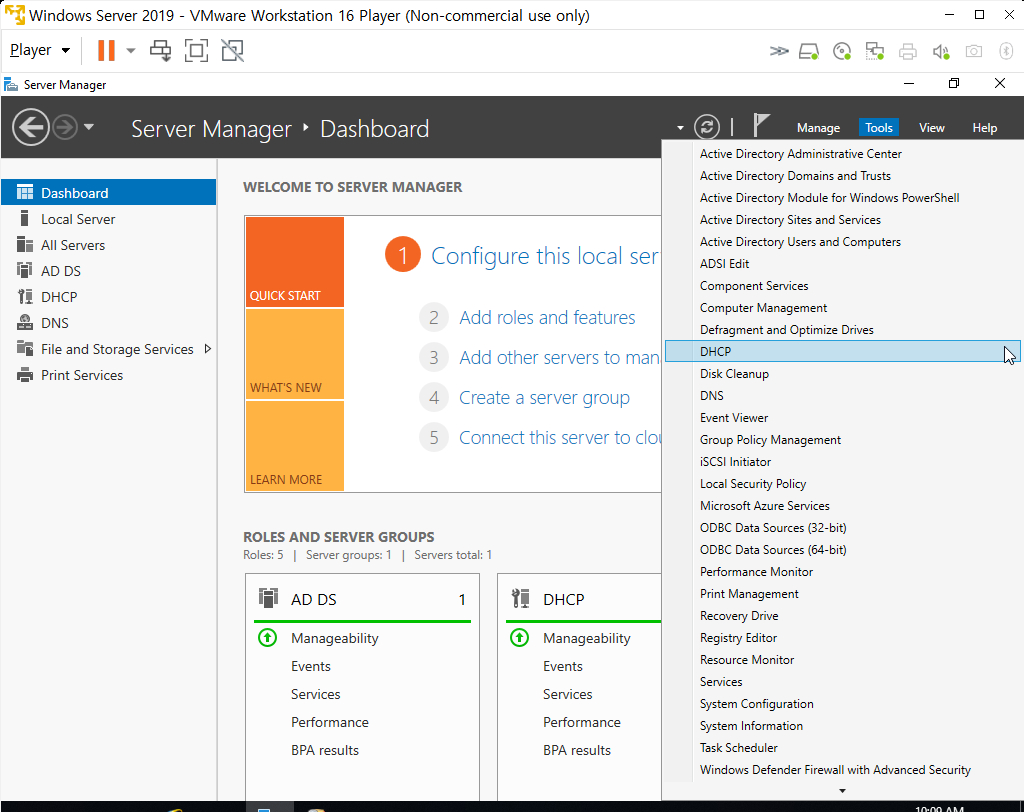Open Task Scheduler from Tools menu
1024x812 pixels.
[x=842, y=747]
